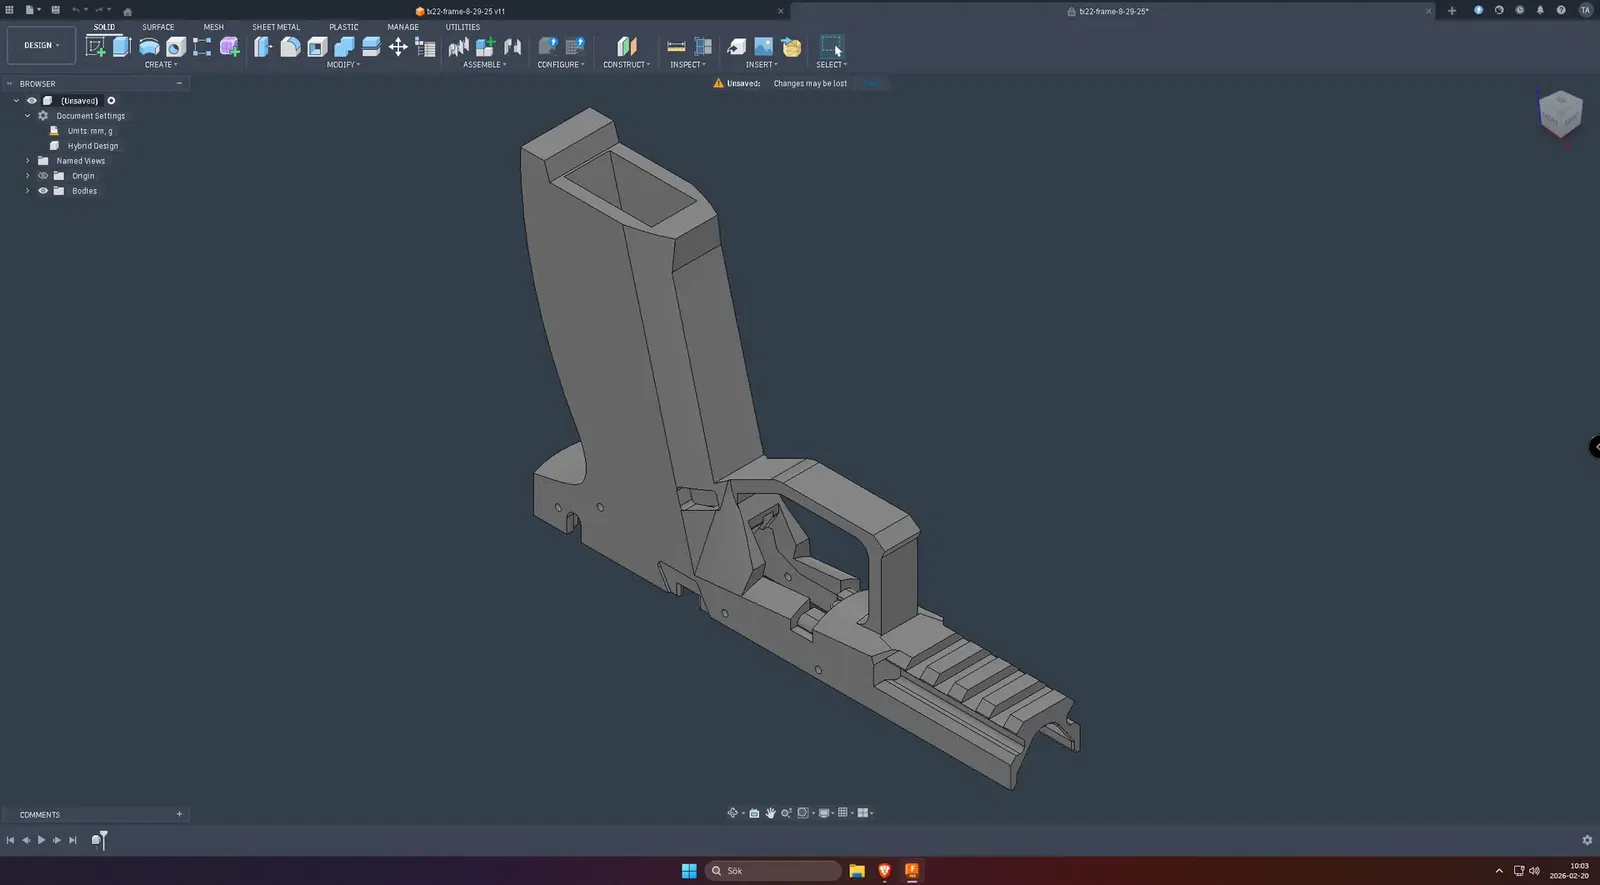Open the Inspect dropdown menu
The width and height of the screenshot is (1600, 885).
point(688,65)
